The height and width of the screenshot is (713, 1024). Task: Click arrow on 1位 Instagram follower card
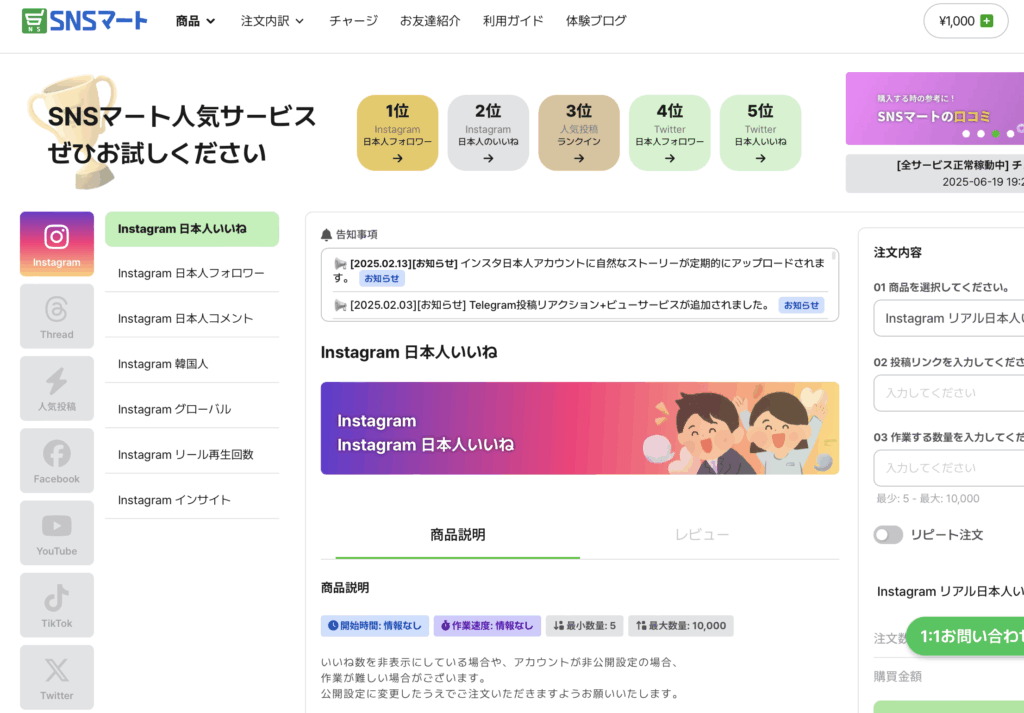[x=397, y=158]
